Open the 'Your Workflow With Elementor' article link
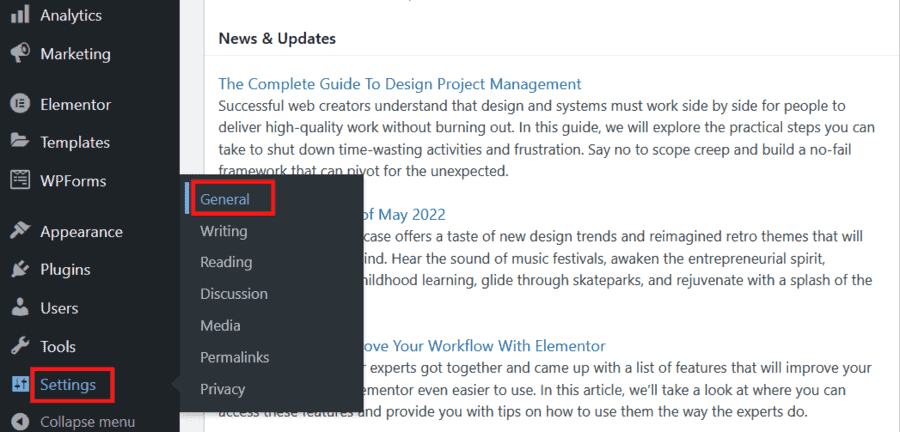 pos(484,346)
